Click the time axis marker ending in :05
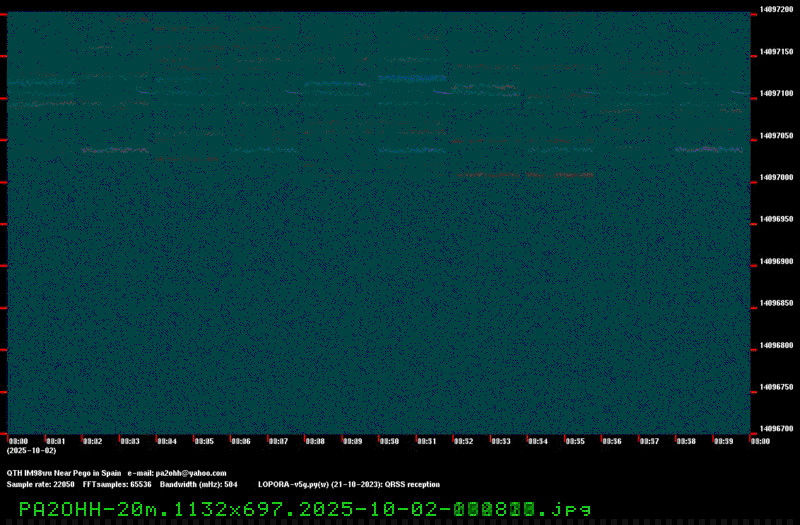800x525 pixels. pyautogui.click(x=204, y=441)
